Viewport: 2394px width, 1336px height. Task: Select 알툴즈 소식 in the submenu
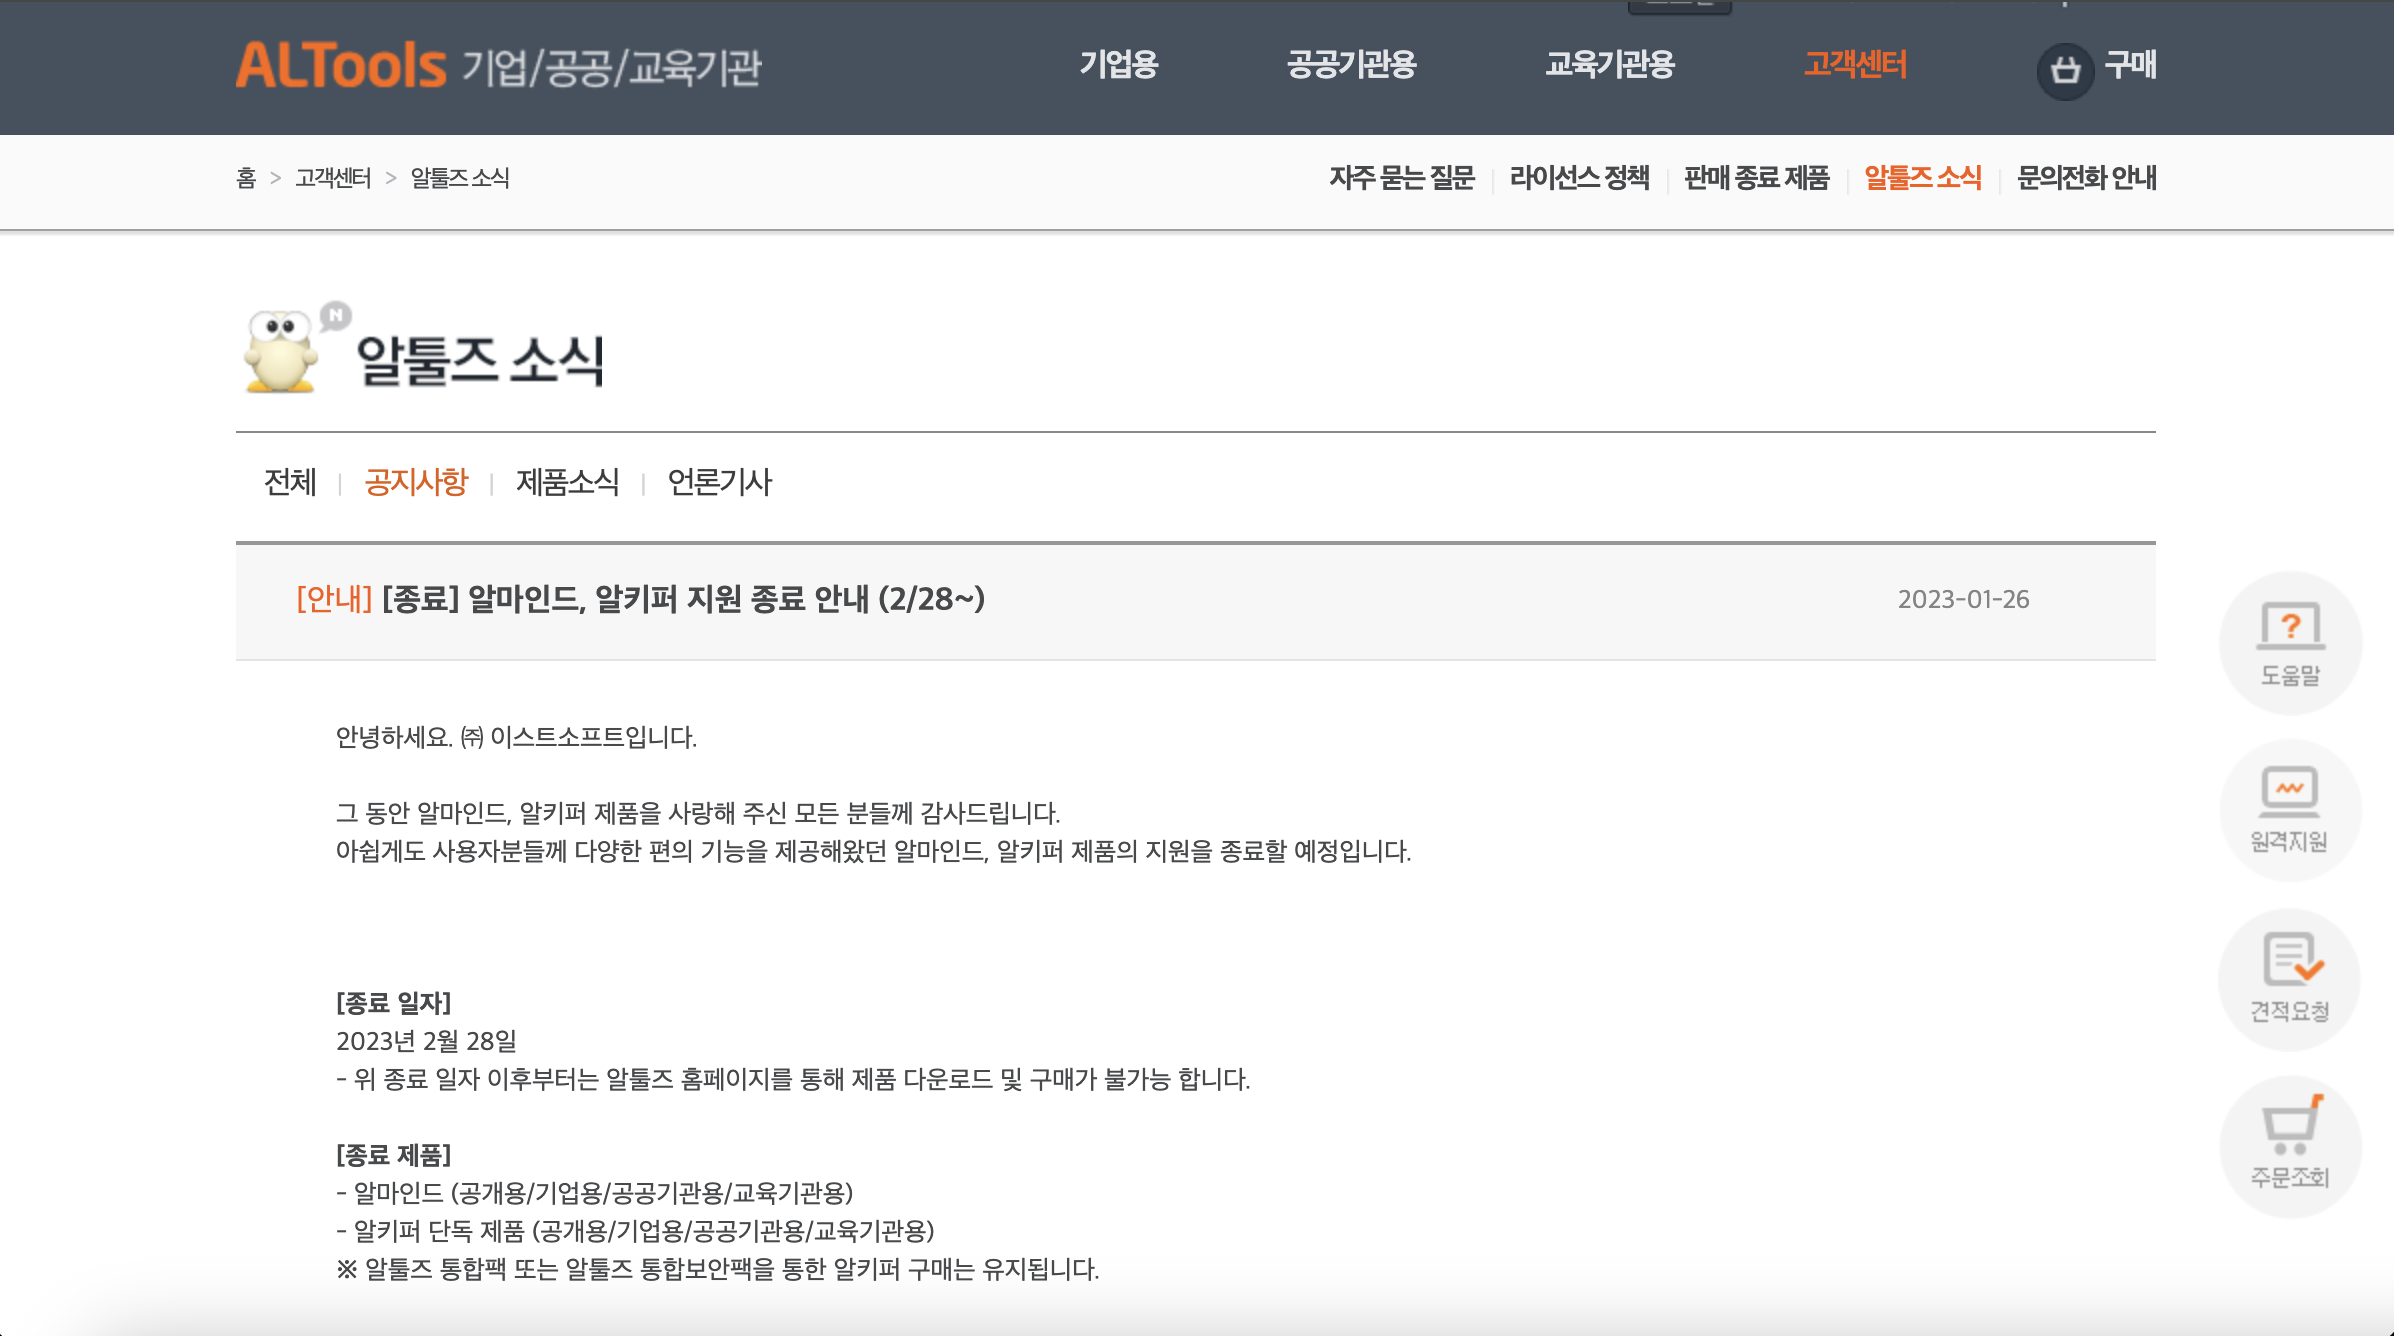1923,178
